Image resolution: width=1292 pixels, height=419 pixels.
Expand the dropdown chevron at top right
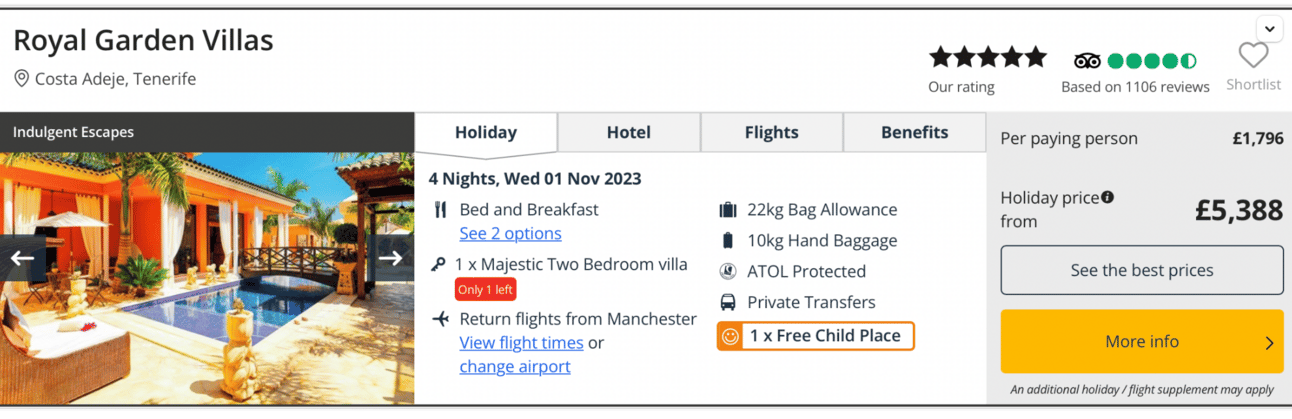(x=1269, y=29)
